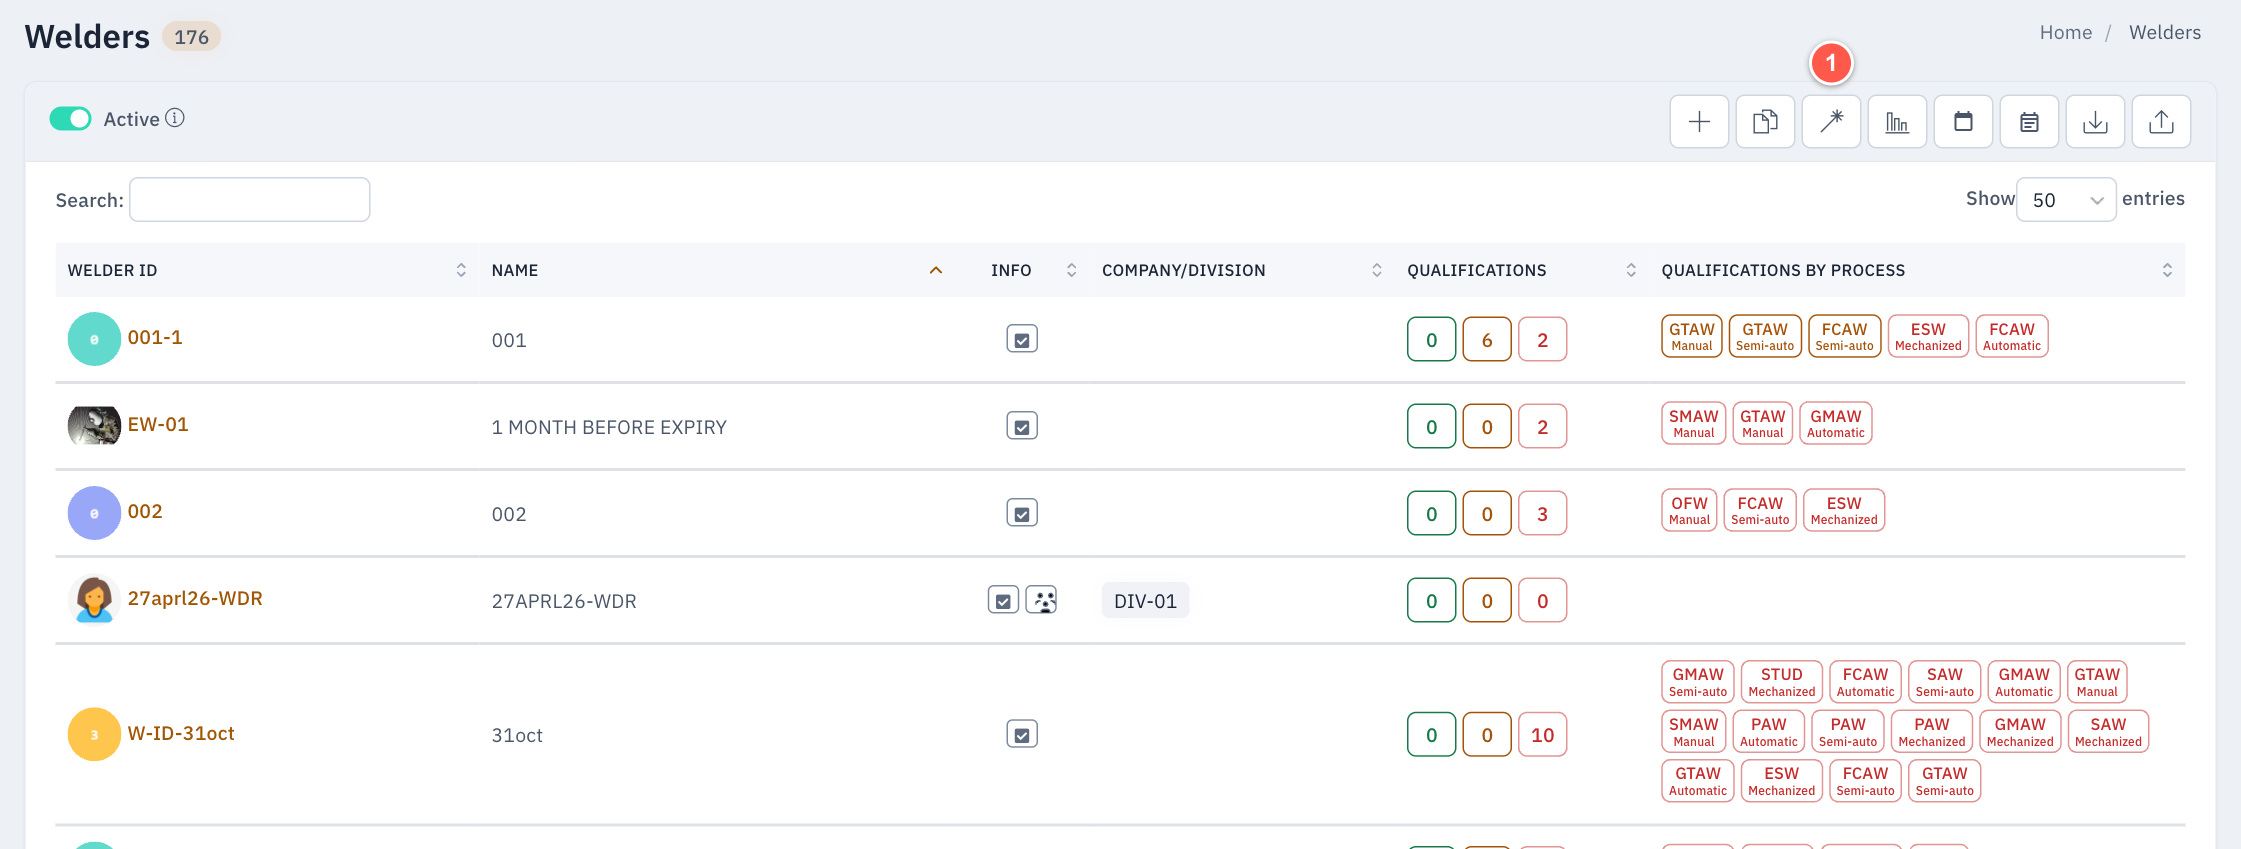Click the 27aprl26-WDR avatar picture
The height and width of the screenshot is (849, 2241).
(x=94, y=600)
